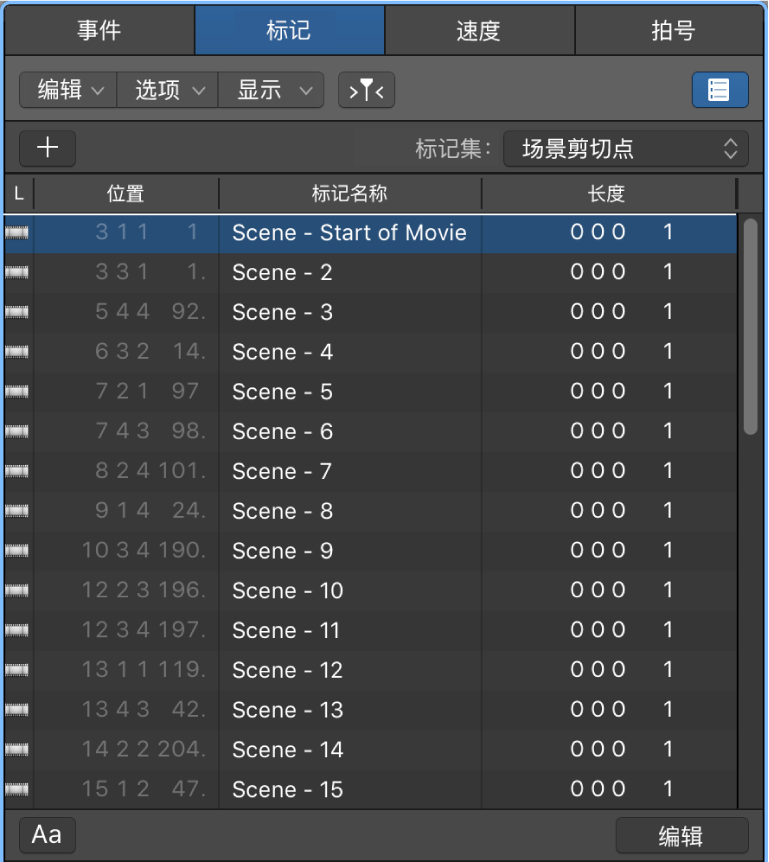Click the film icon for Scene - 5
Screen dimensions: 769x862
(17, 392)
